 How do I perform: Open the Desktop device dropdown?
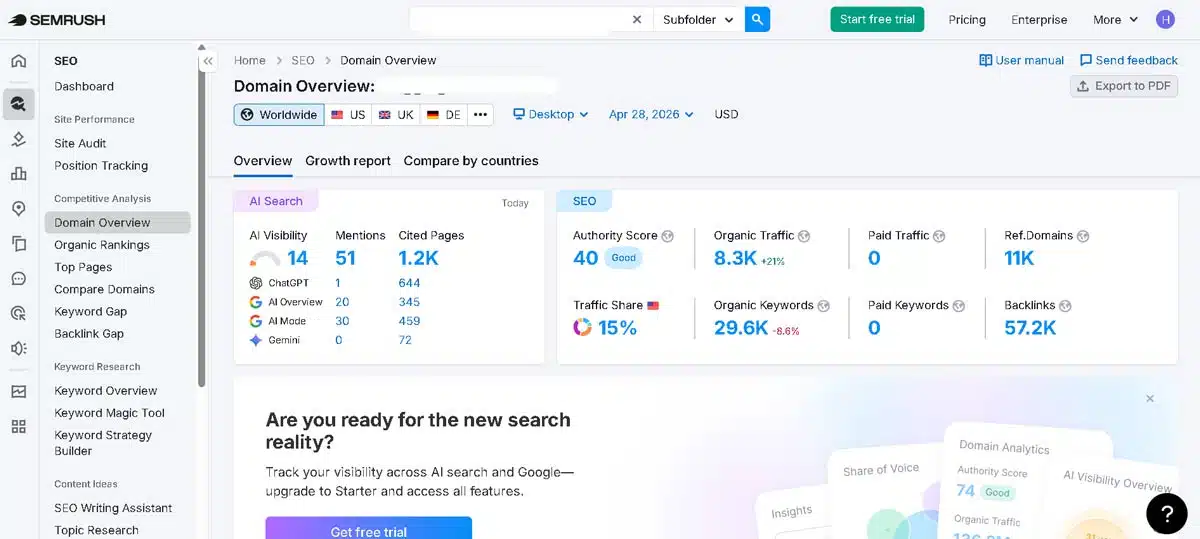pos(551,114)
